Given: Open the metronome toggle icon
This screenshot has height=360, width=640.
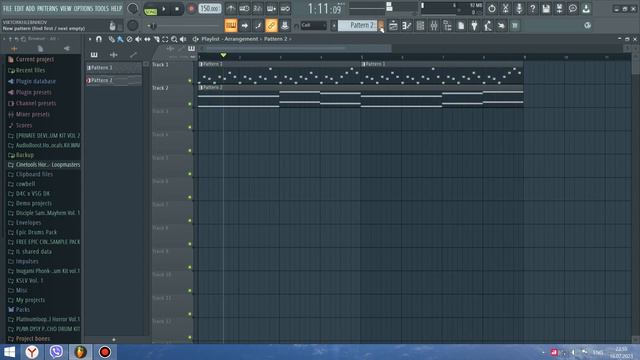Looking at the screenshot, I should pyautogui.click(x=231, y=9).
